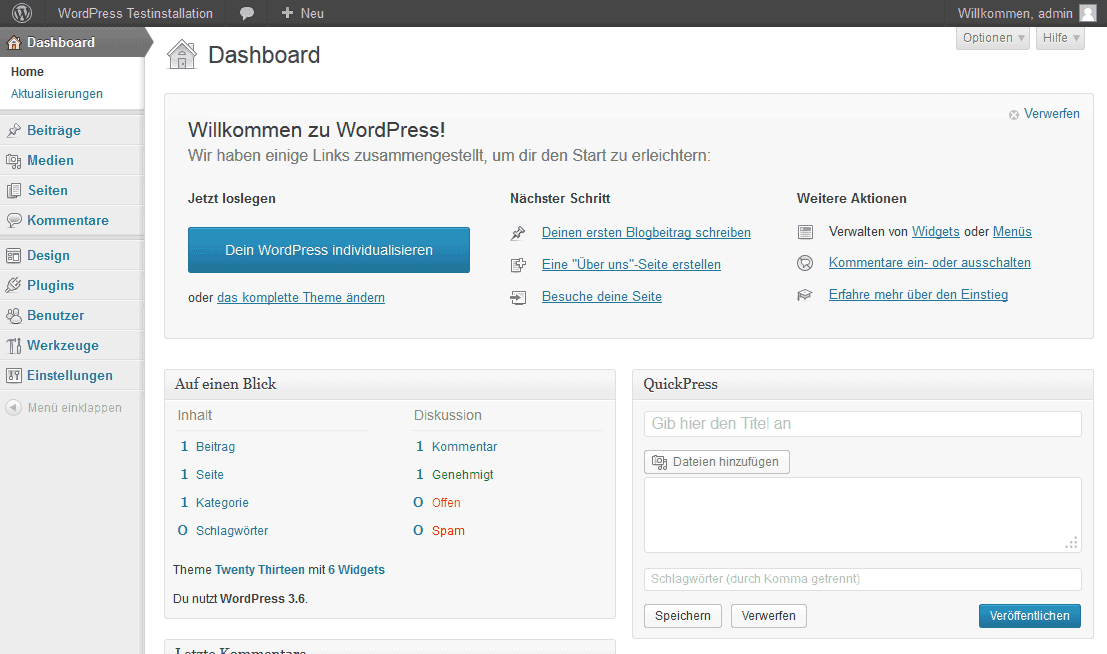Dismiss welcome panel with Verwerfen link

1051,114
